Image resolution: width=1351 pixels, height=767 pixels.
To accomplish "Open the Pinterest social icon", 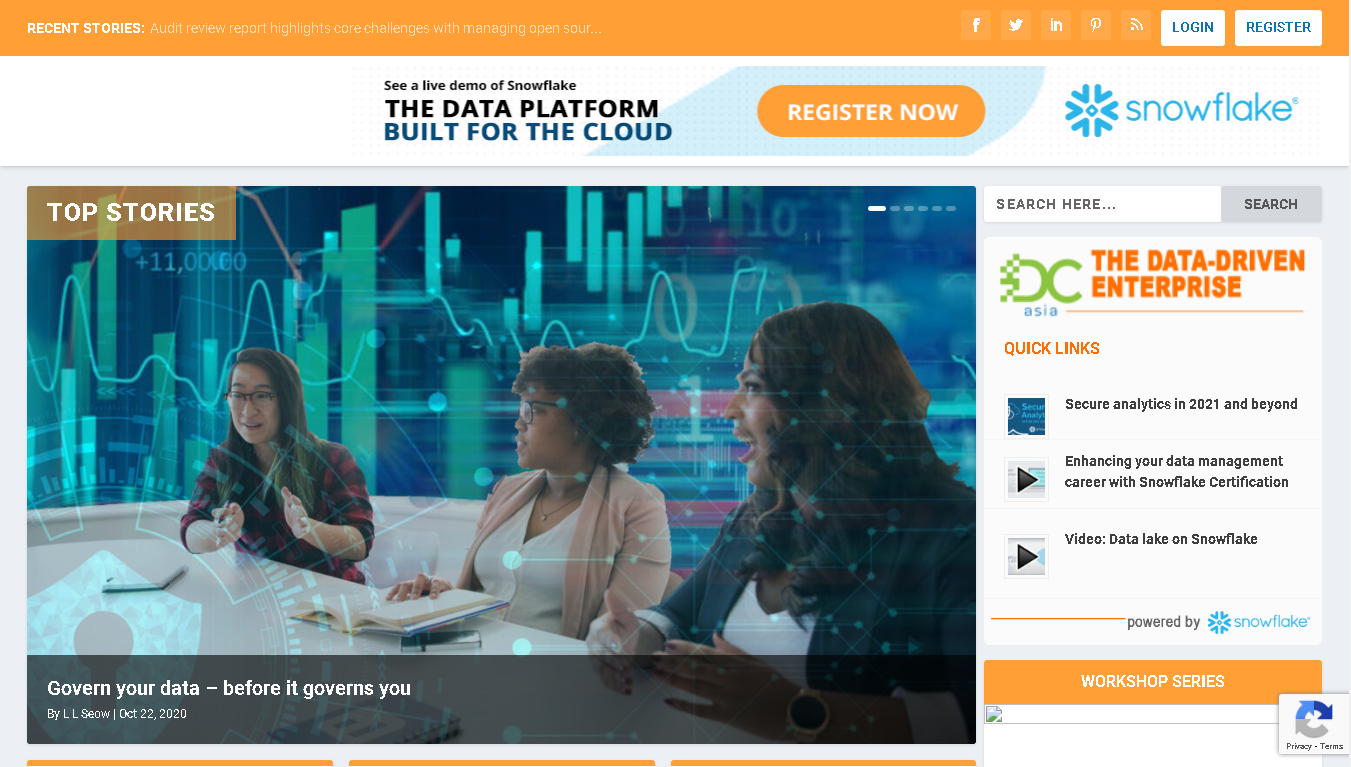I will point(1096,26).
